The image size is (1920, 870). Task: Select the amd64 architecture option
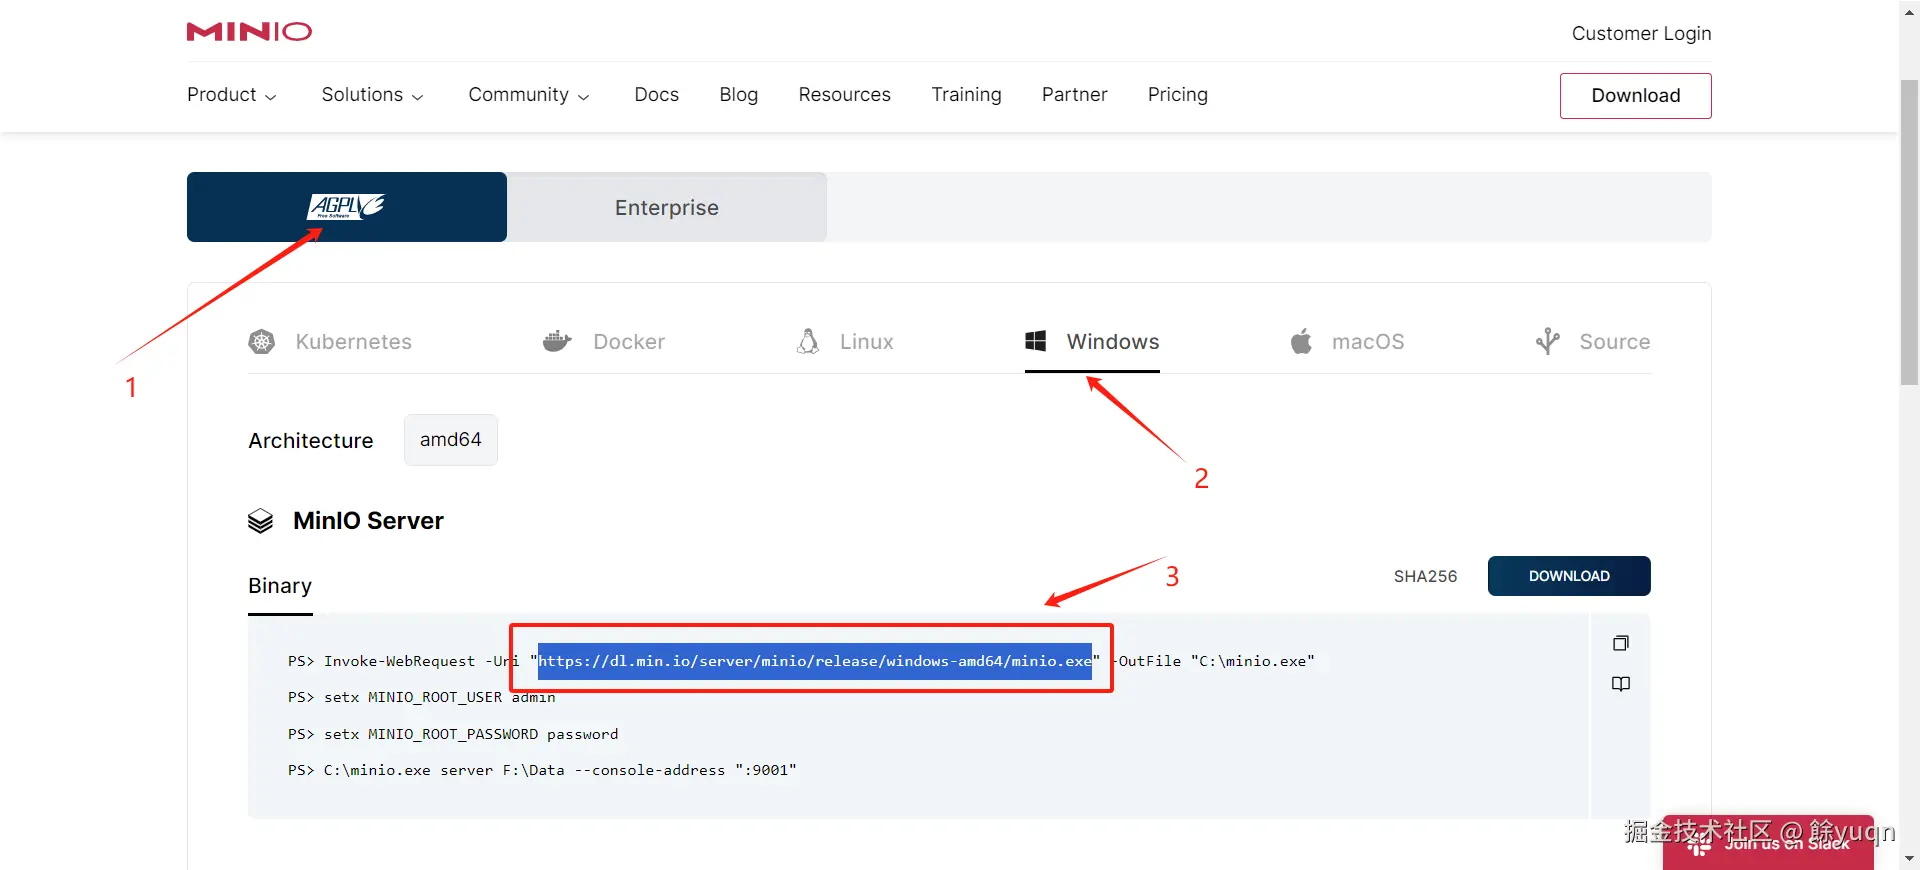click(451, 440)
